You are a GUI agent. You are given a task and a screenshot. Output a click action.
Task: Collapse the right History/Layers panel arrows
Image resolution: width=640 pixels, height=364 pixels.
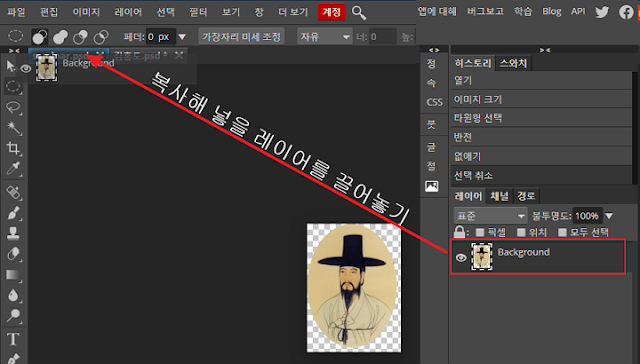pos(545,50)
